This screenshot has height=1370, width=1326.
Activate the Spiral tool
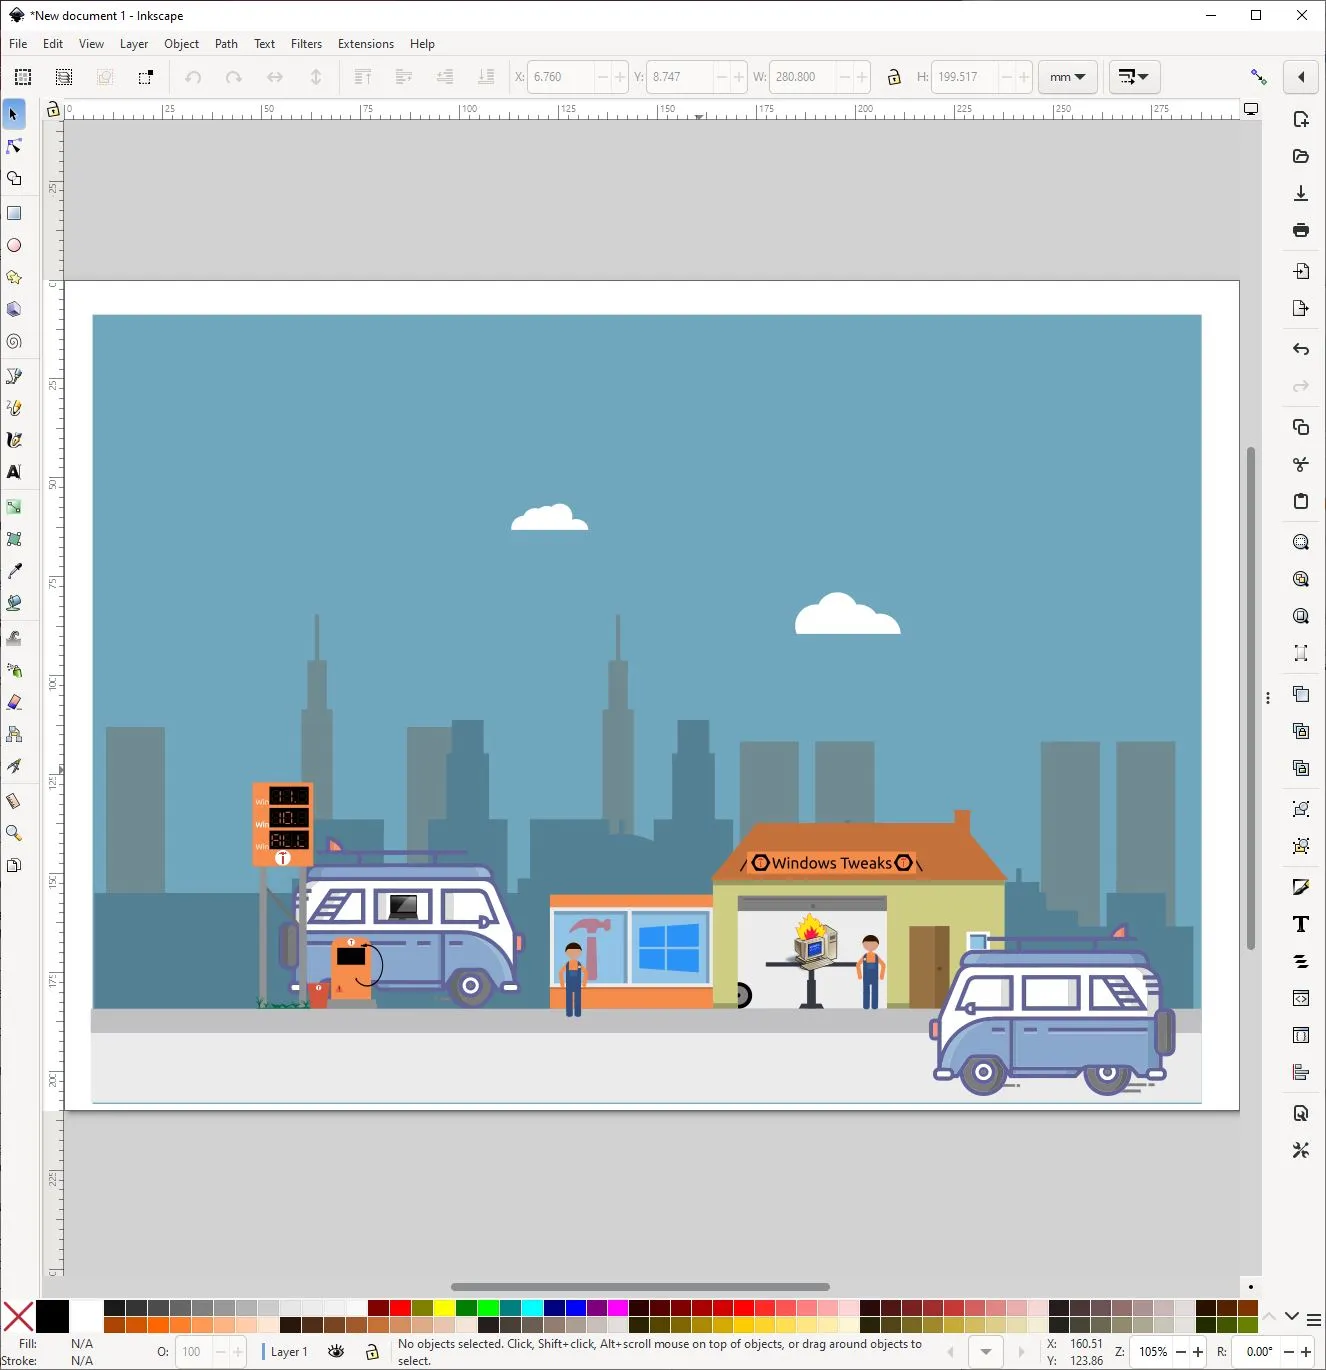tap(14, 342)
